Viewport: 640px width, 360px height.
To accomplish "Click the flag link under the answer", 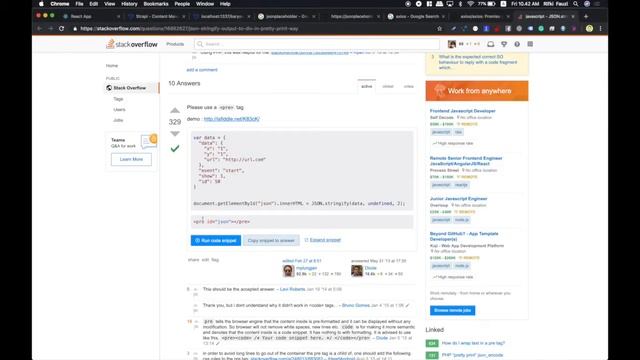I will tap(215, 260).
